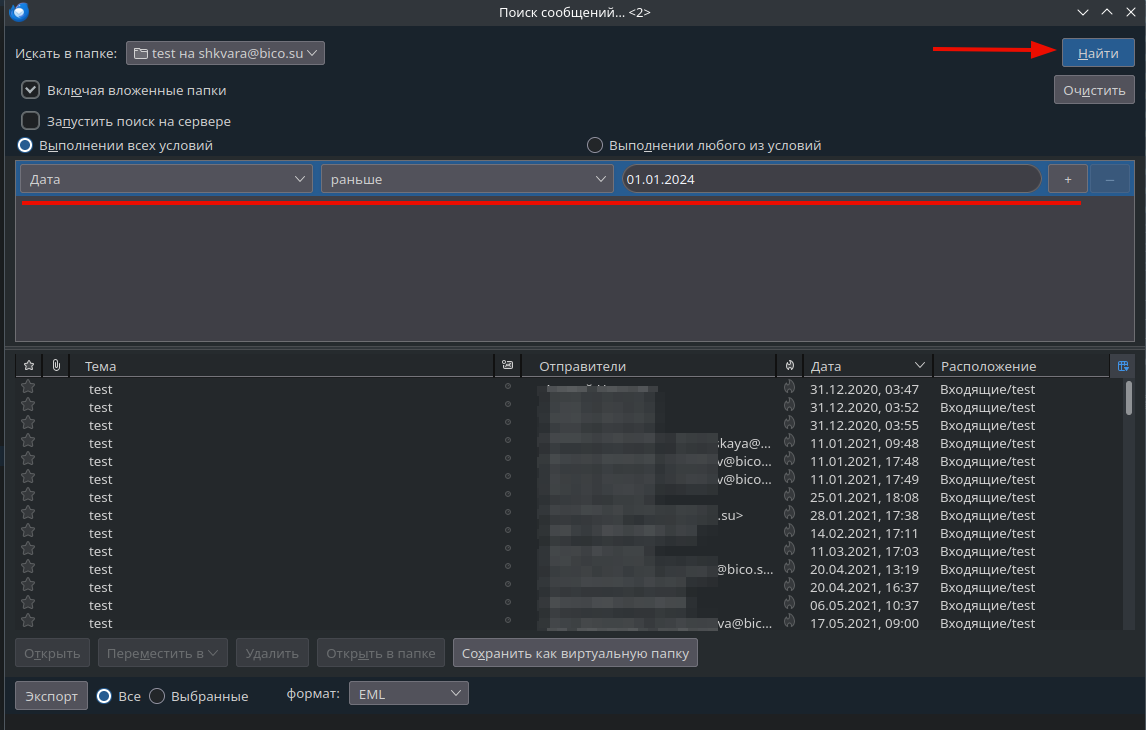
Task: Select date cell '11.01.2021, 09:48'
Action: [x=864, y=444]
